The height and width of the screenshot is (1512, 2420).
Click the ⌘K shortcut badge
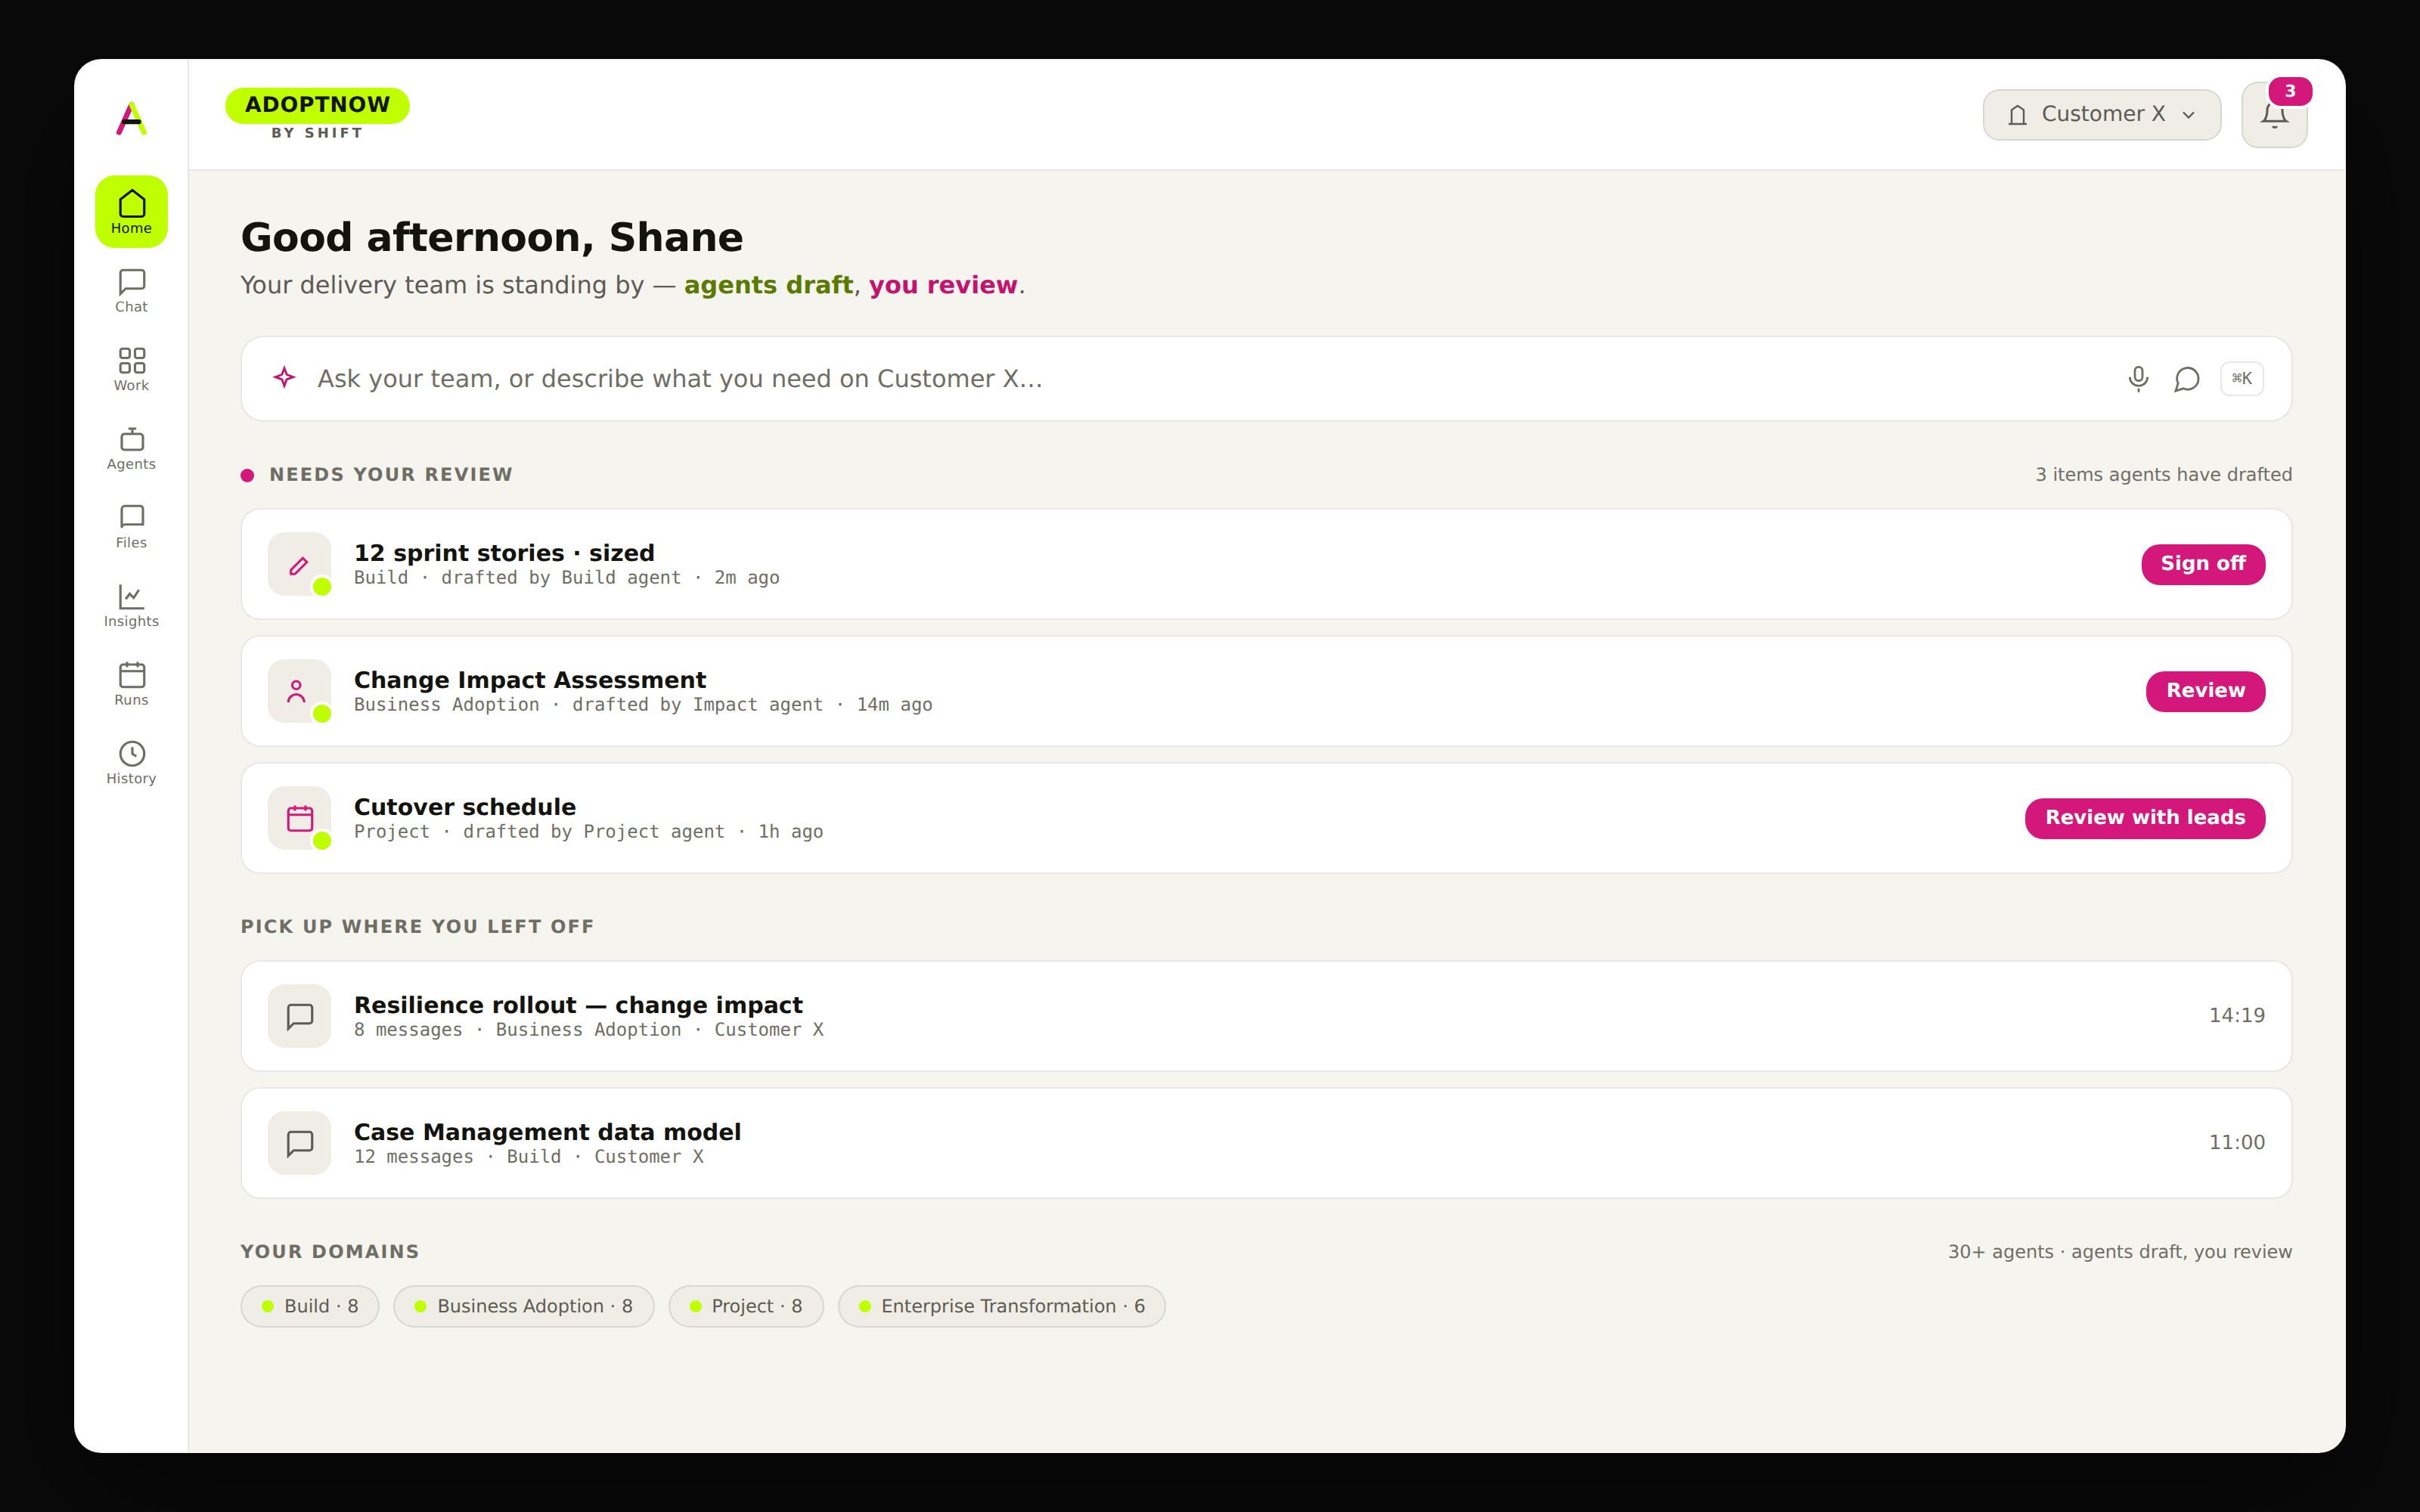click(x=2242, y=379)
